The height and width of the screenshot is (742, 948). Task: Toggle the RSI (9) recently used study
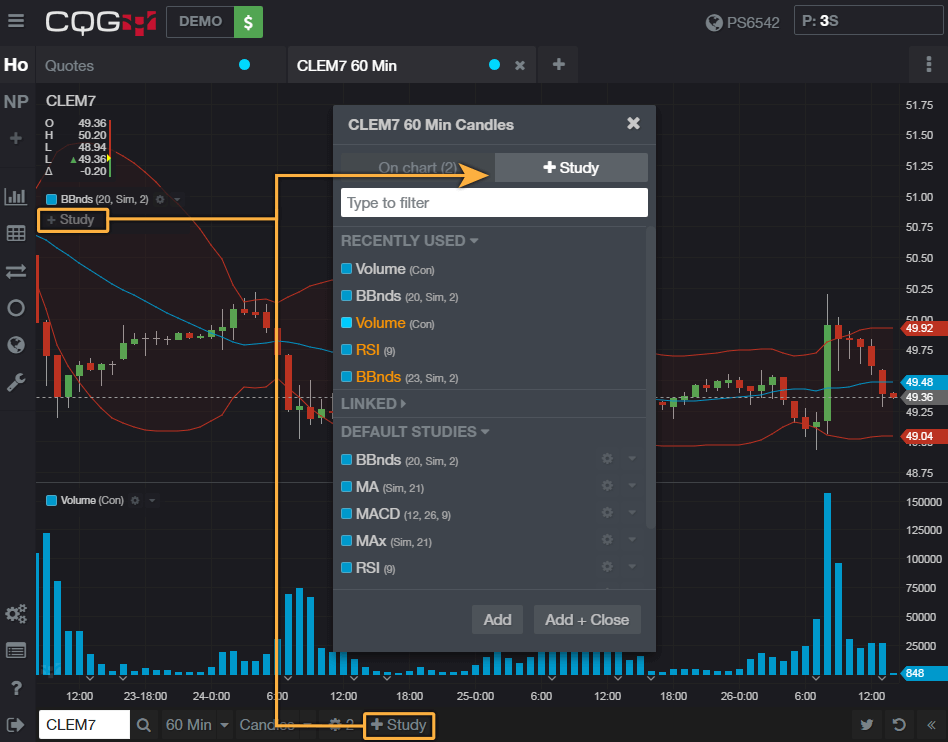coord(368,350)
